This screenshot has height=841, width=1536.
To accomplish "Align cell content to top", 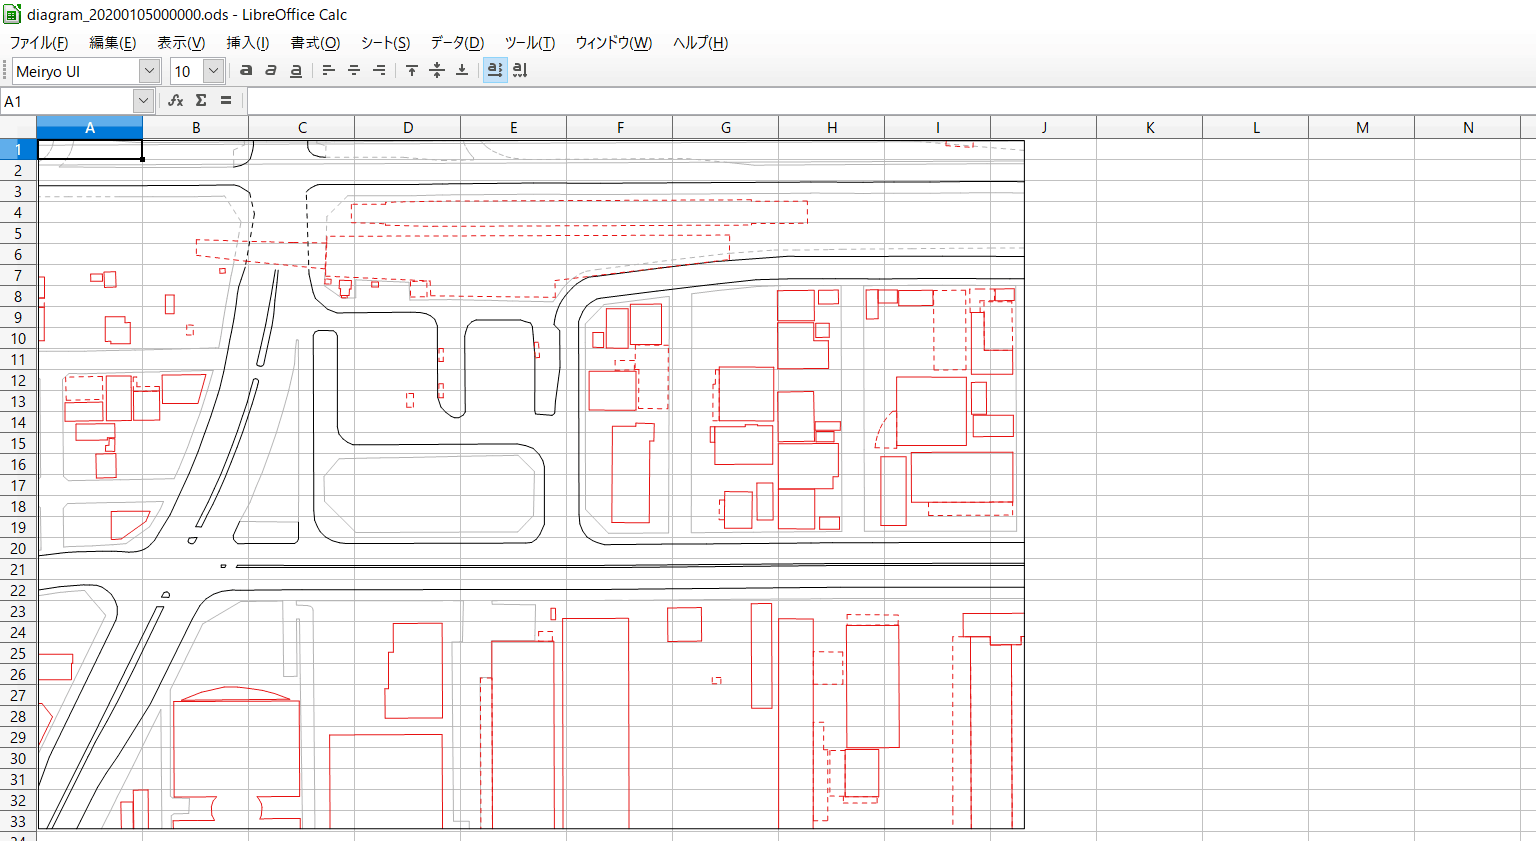I will click(x=412, y=71).
